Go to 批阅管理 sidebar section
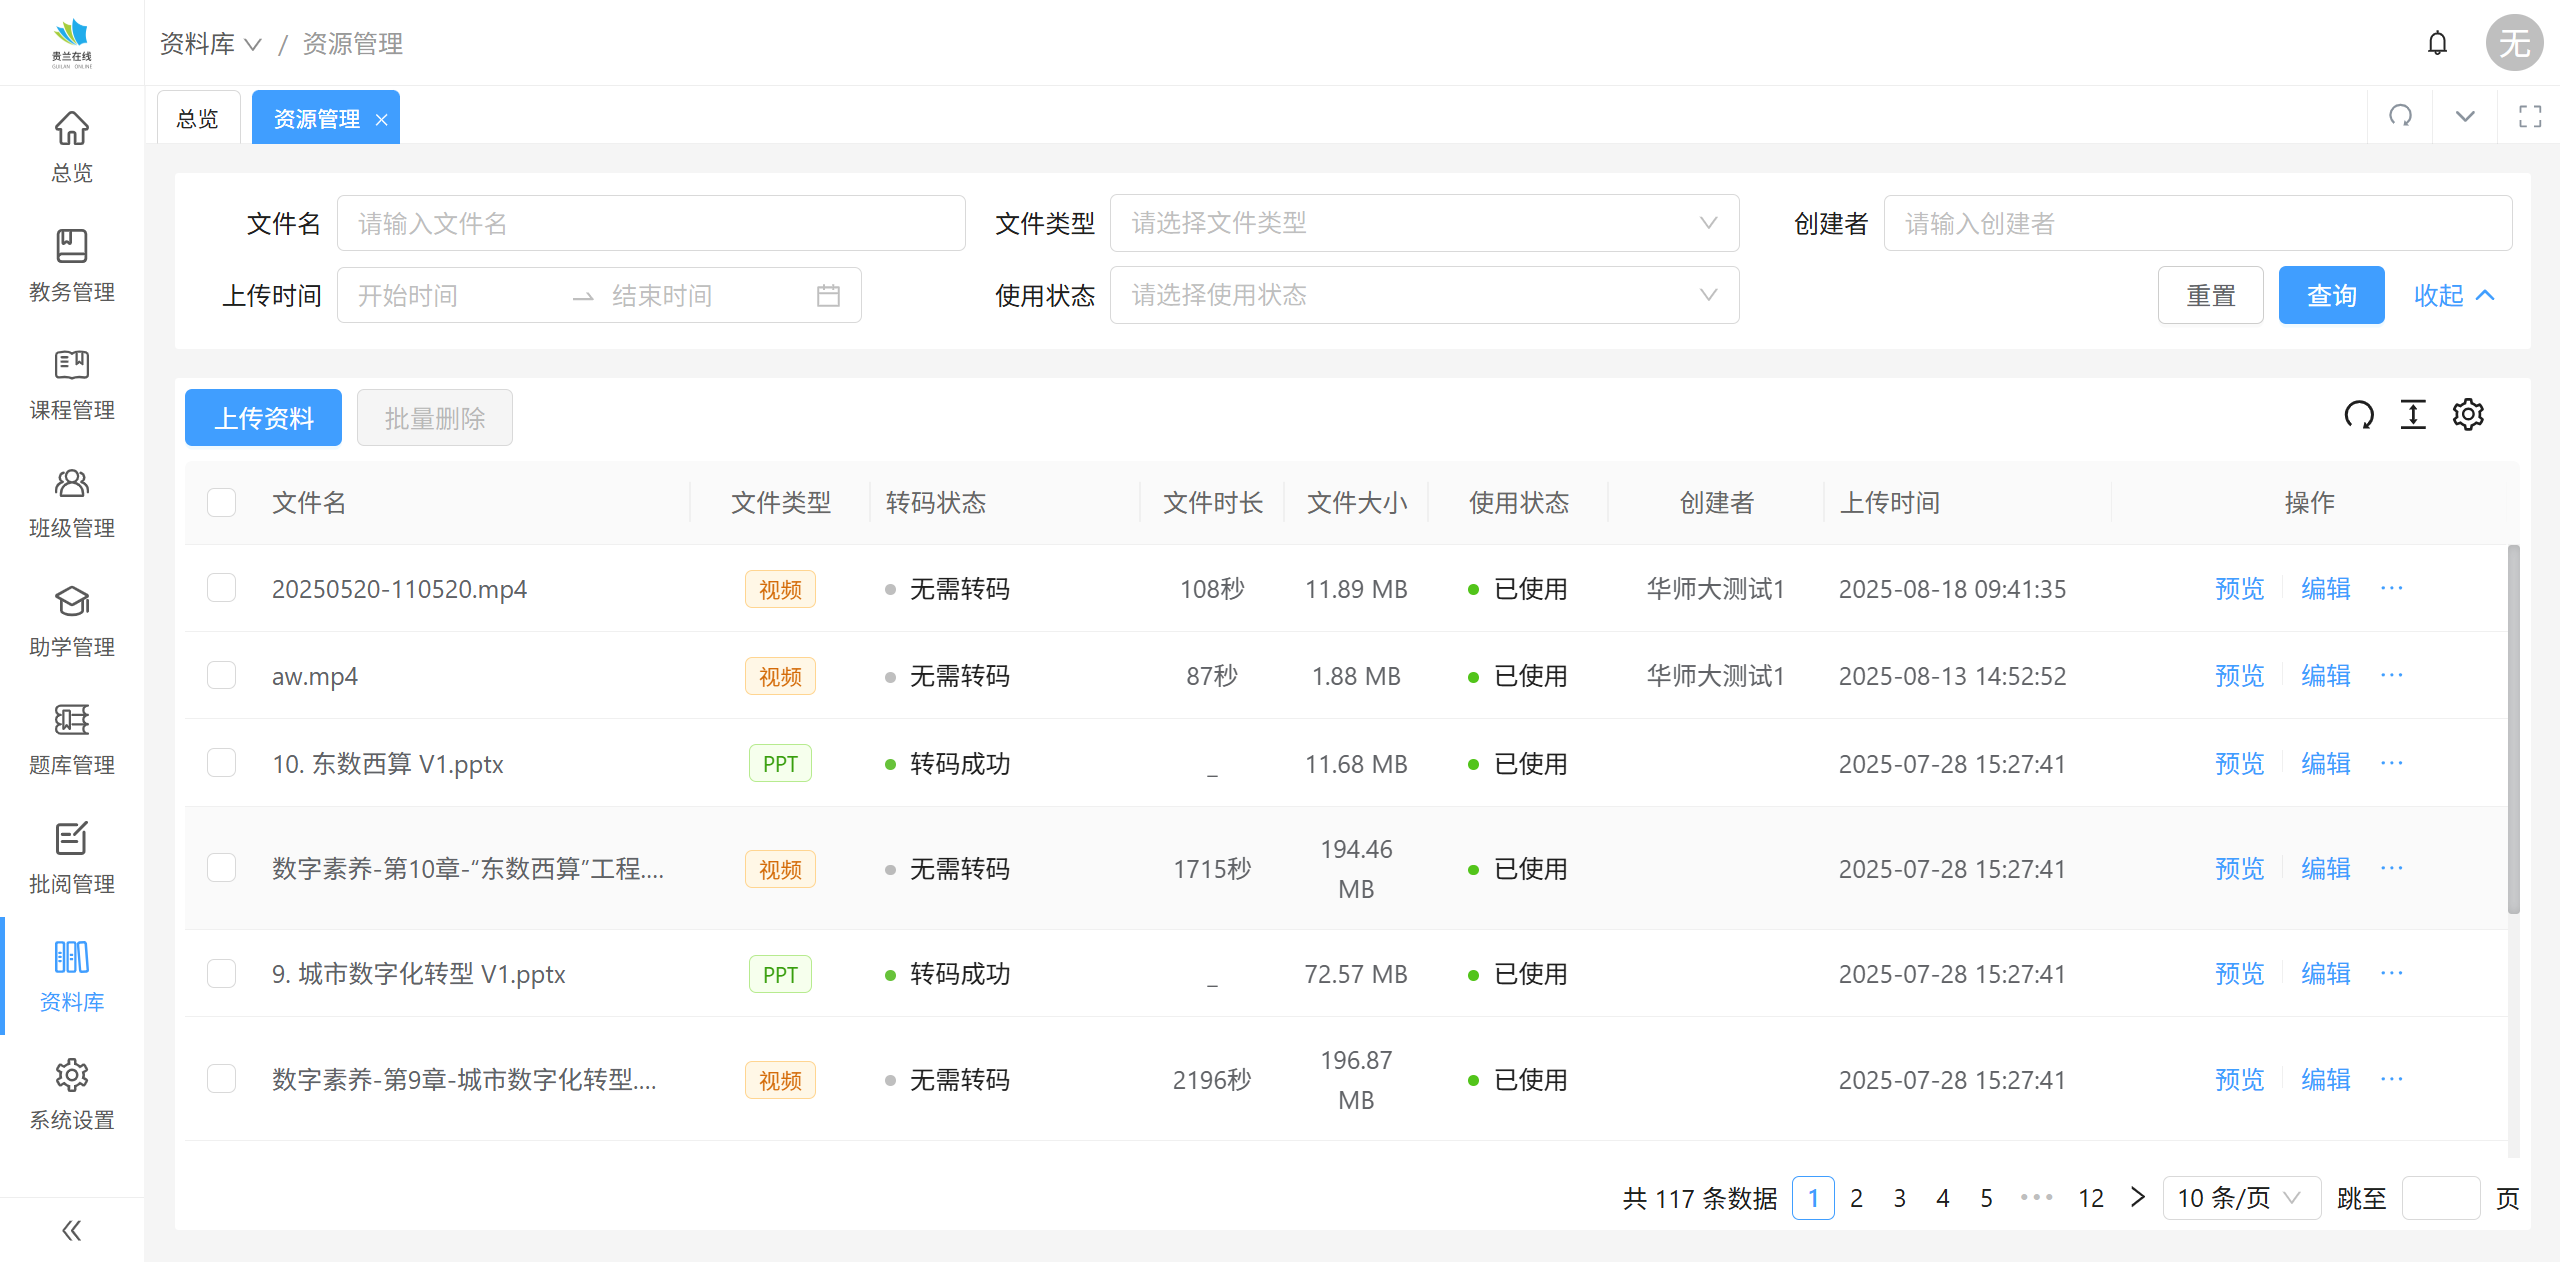 pos(72,858)
